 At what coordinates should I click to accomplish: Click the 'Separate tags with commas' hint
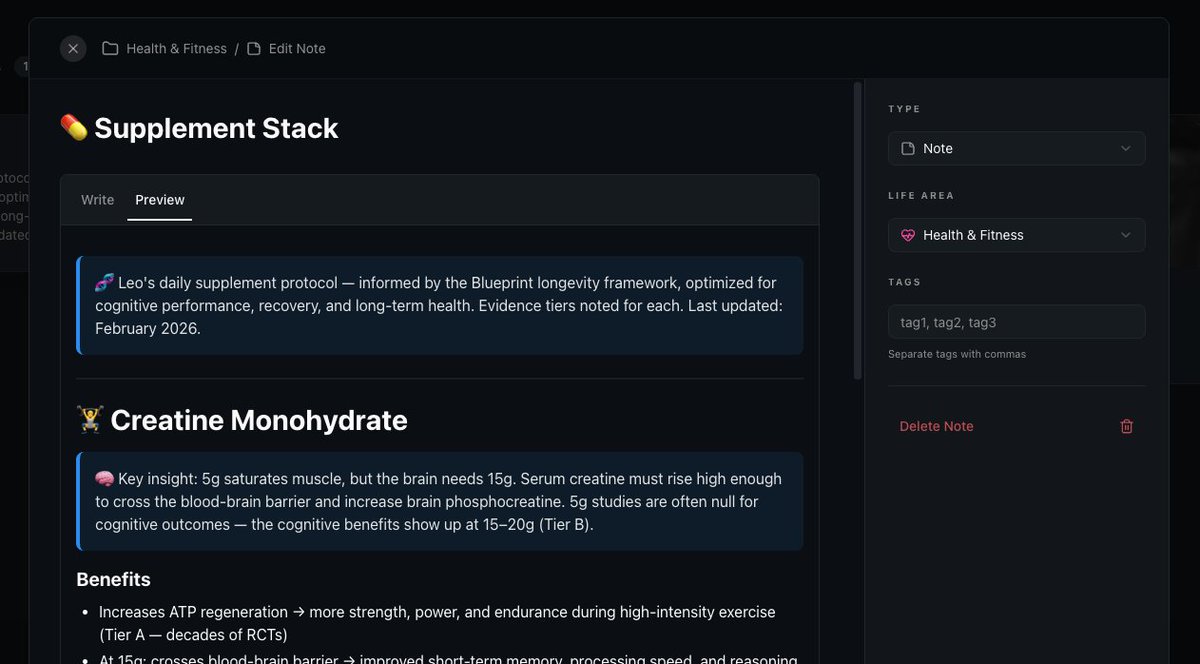pyautogui.click(x=957, y=354)
